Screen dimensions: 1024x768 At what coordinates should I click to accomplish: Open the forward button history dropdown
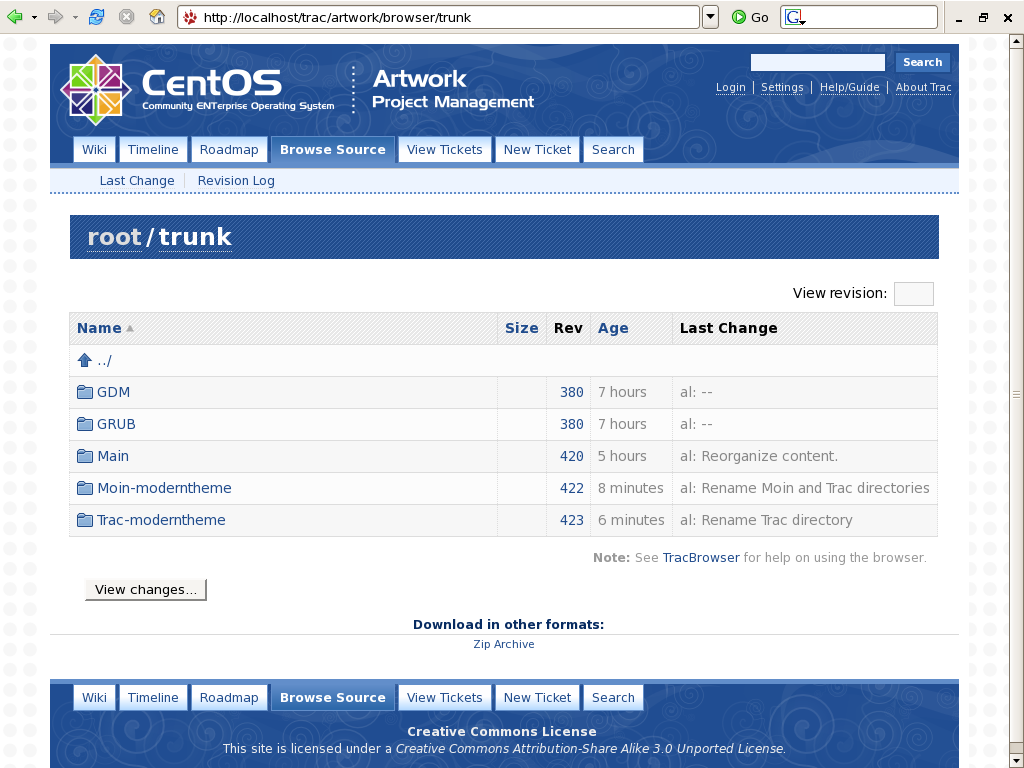(x=75, y=18)
